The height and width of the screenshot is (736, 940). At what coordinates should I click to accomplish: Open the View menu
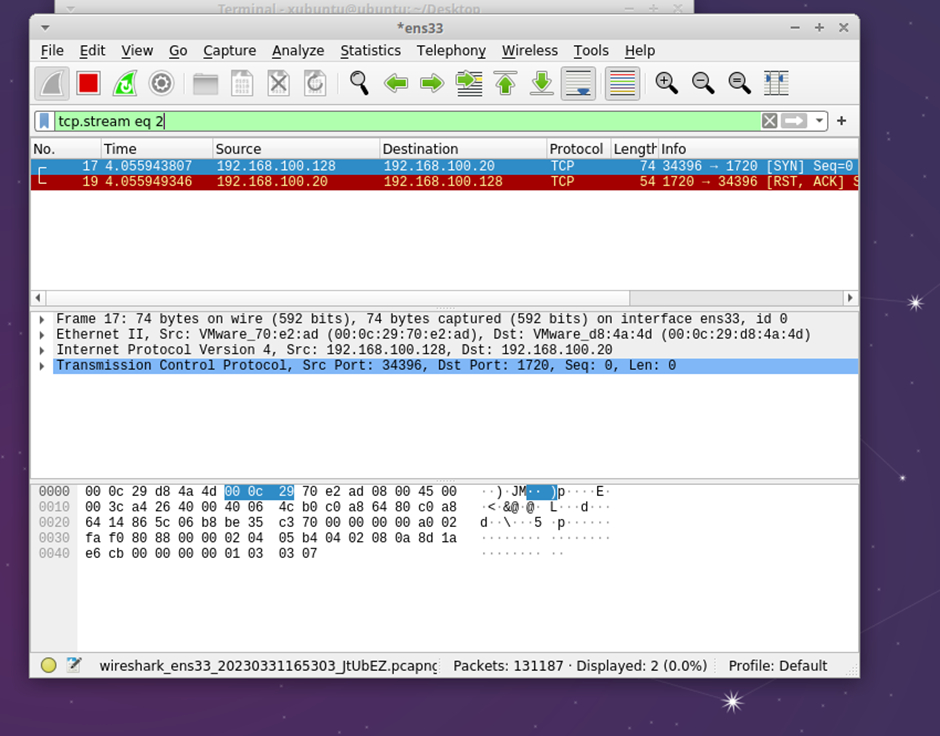[x=137, y=51]
